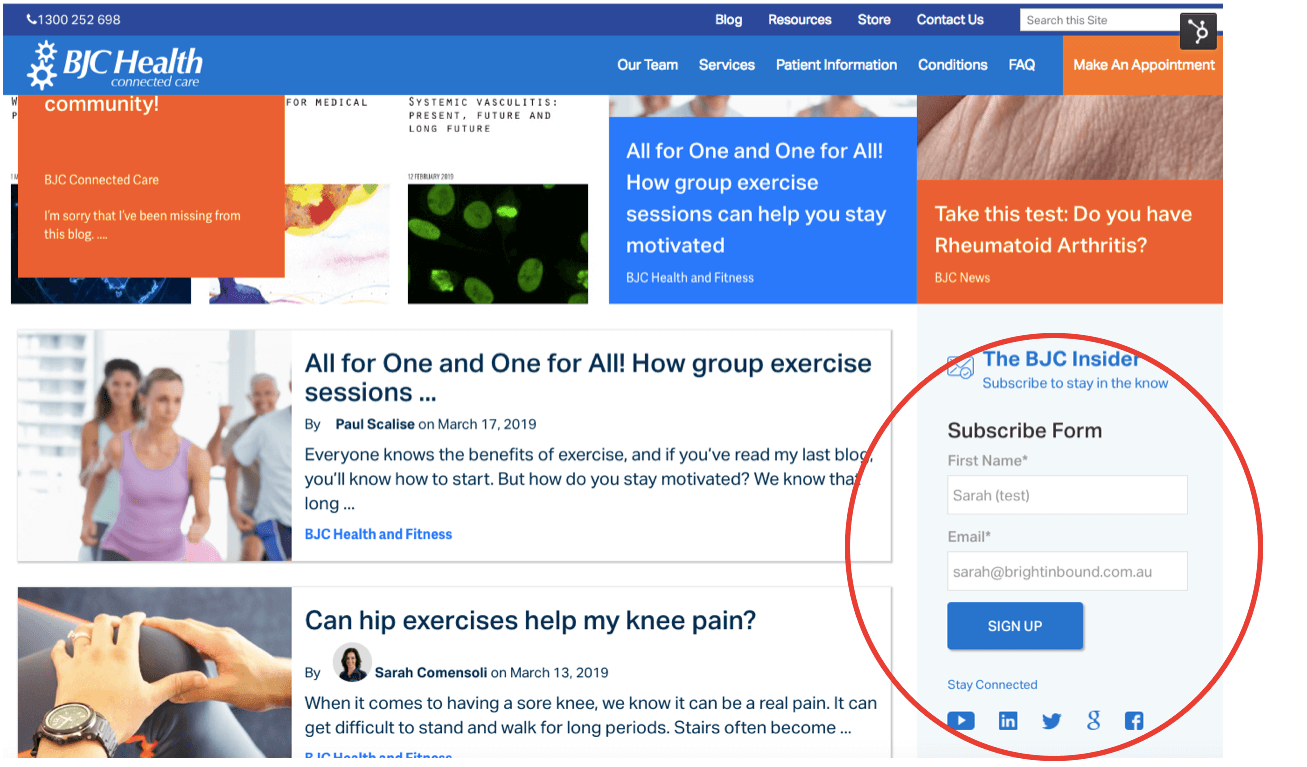Focus the Email input field
Screen dimensions: 1307x767
click(1067, 571)
